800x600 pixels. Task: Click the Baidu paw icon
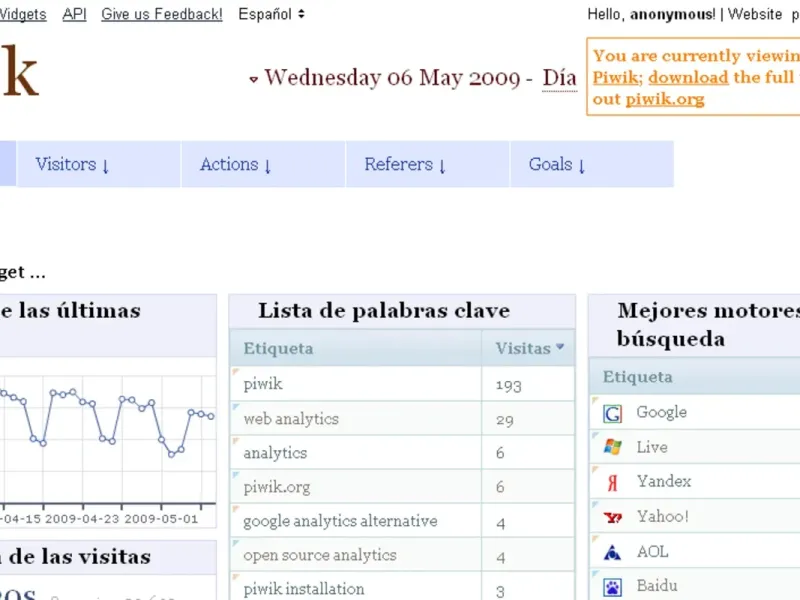click(612, 587)
